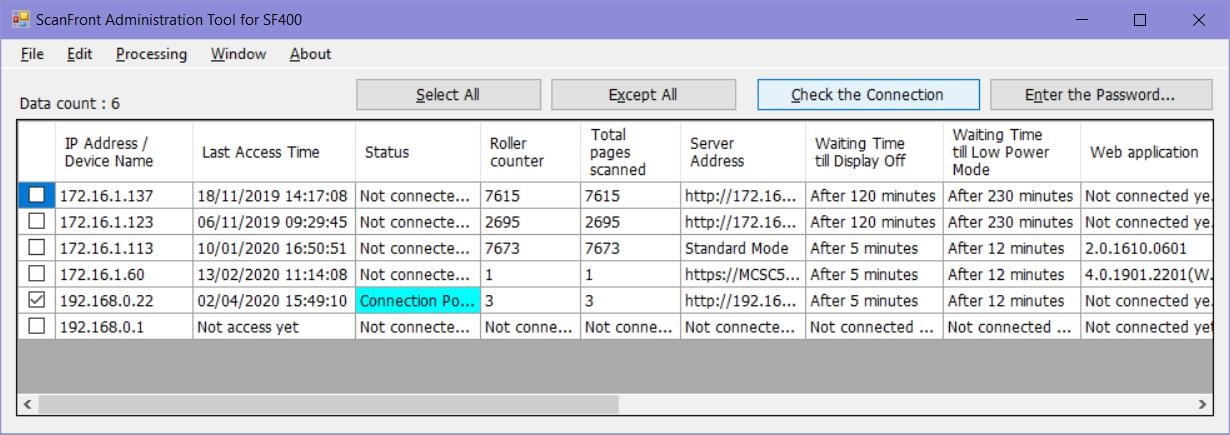Maximize the ScanFront Administration Tool window
The width and height of the screenshot is (1230, 435).
[x=1139, y=20]
